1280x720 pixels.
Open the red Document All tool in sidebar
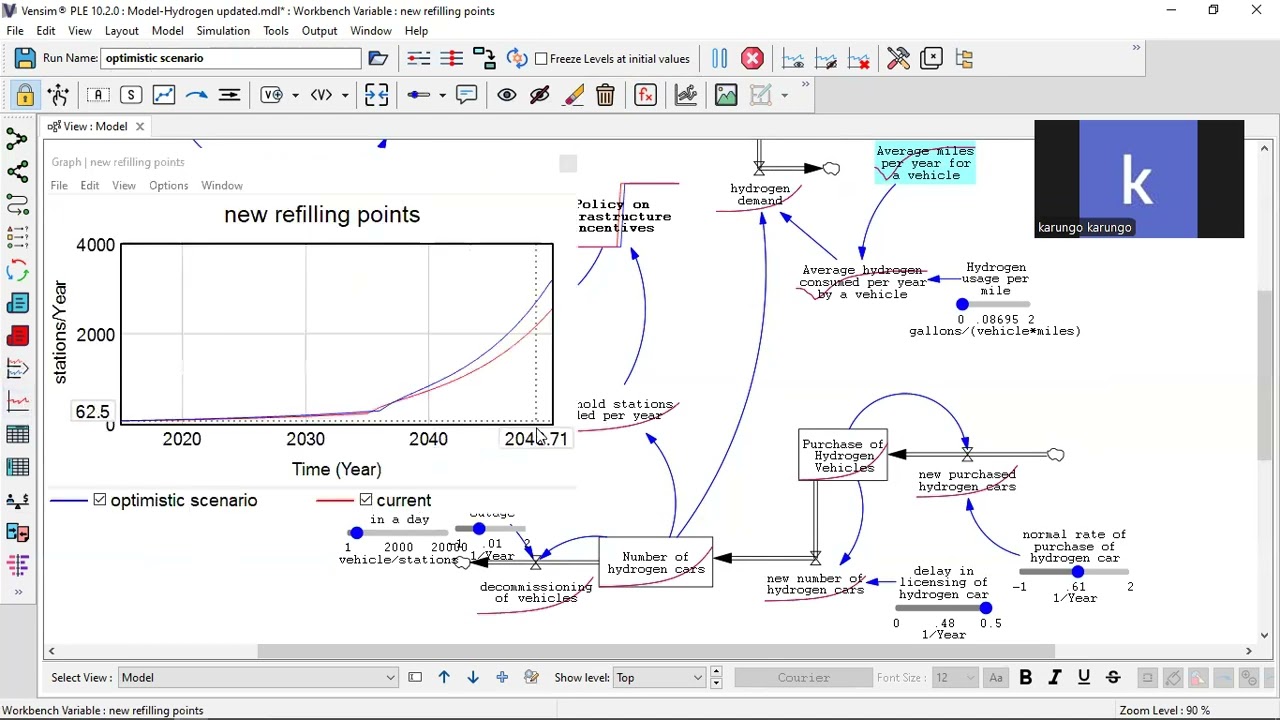coord(17,336)
